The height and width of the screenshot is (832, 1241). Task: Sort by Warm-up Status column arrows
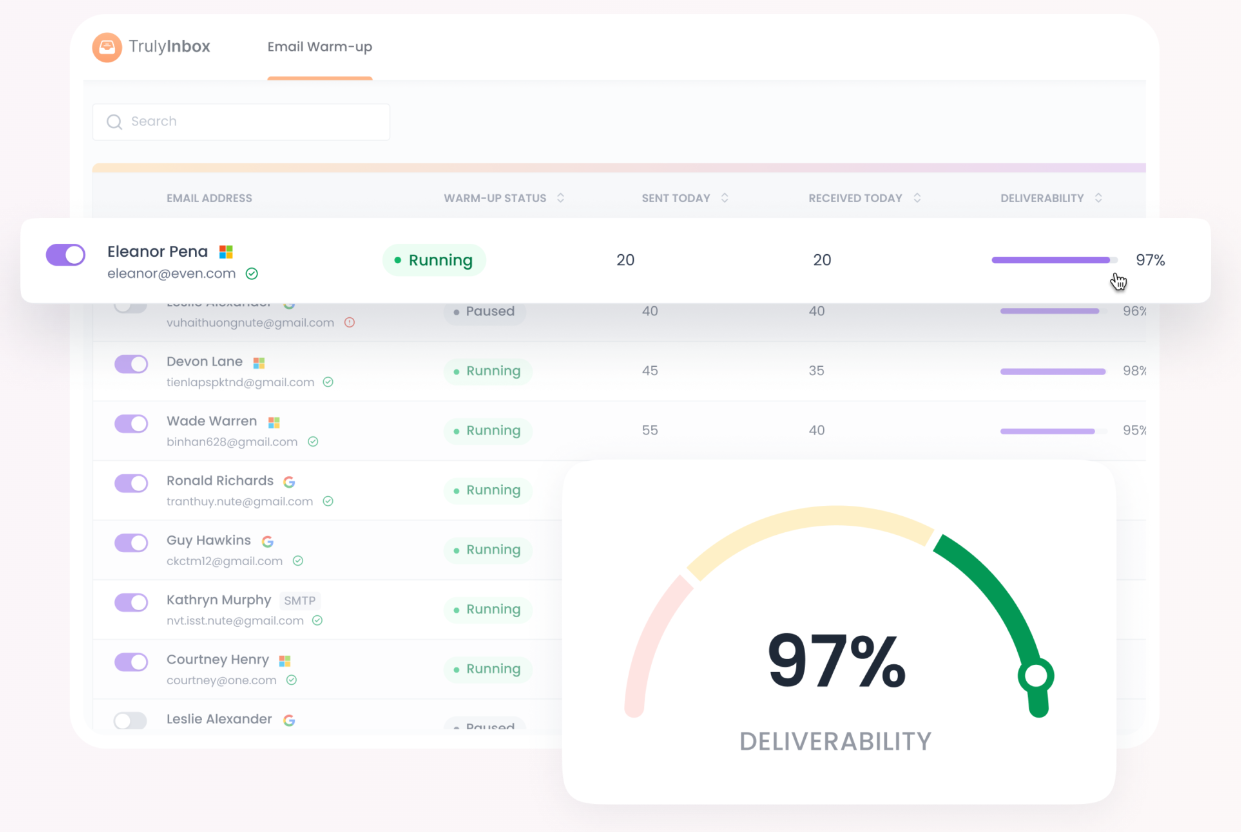click(x=561, y=198)
